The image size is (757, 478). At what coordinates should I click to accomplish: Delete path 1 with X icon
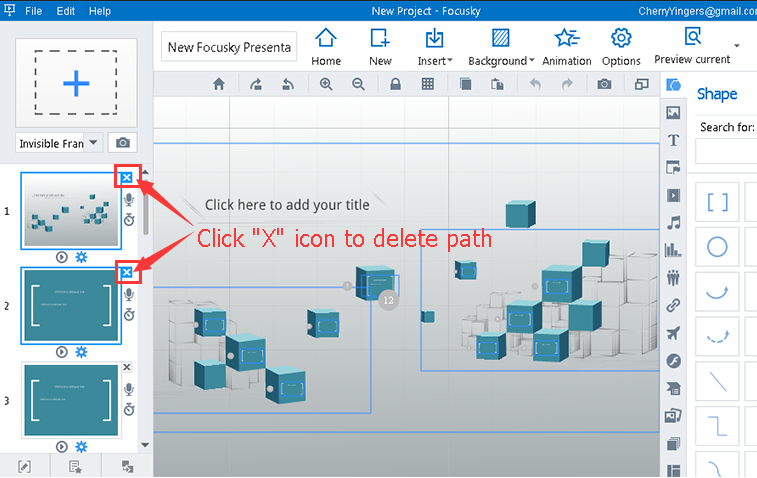126,178
